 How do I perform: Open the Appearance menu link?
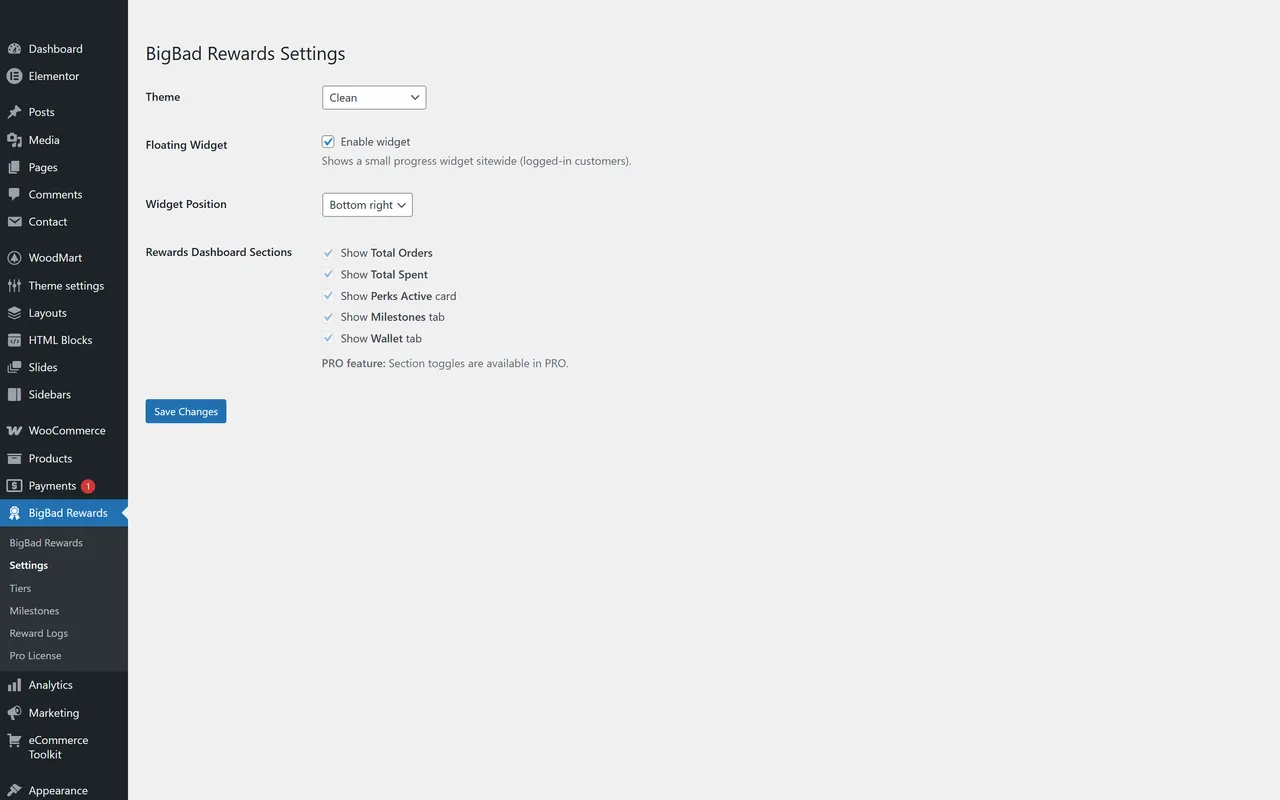[58, 790]
